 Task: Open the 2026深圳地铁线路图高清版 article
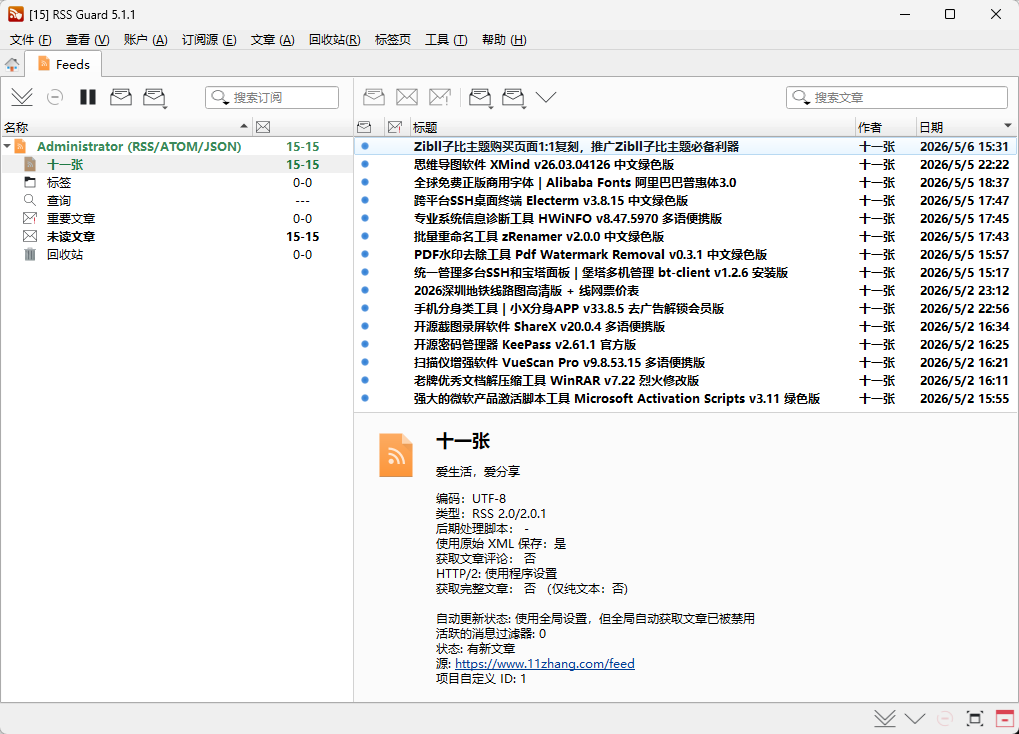pos(526,291)
